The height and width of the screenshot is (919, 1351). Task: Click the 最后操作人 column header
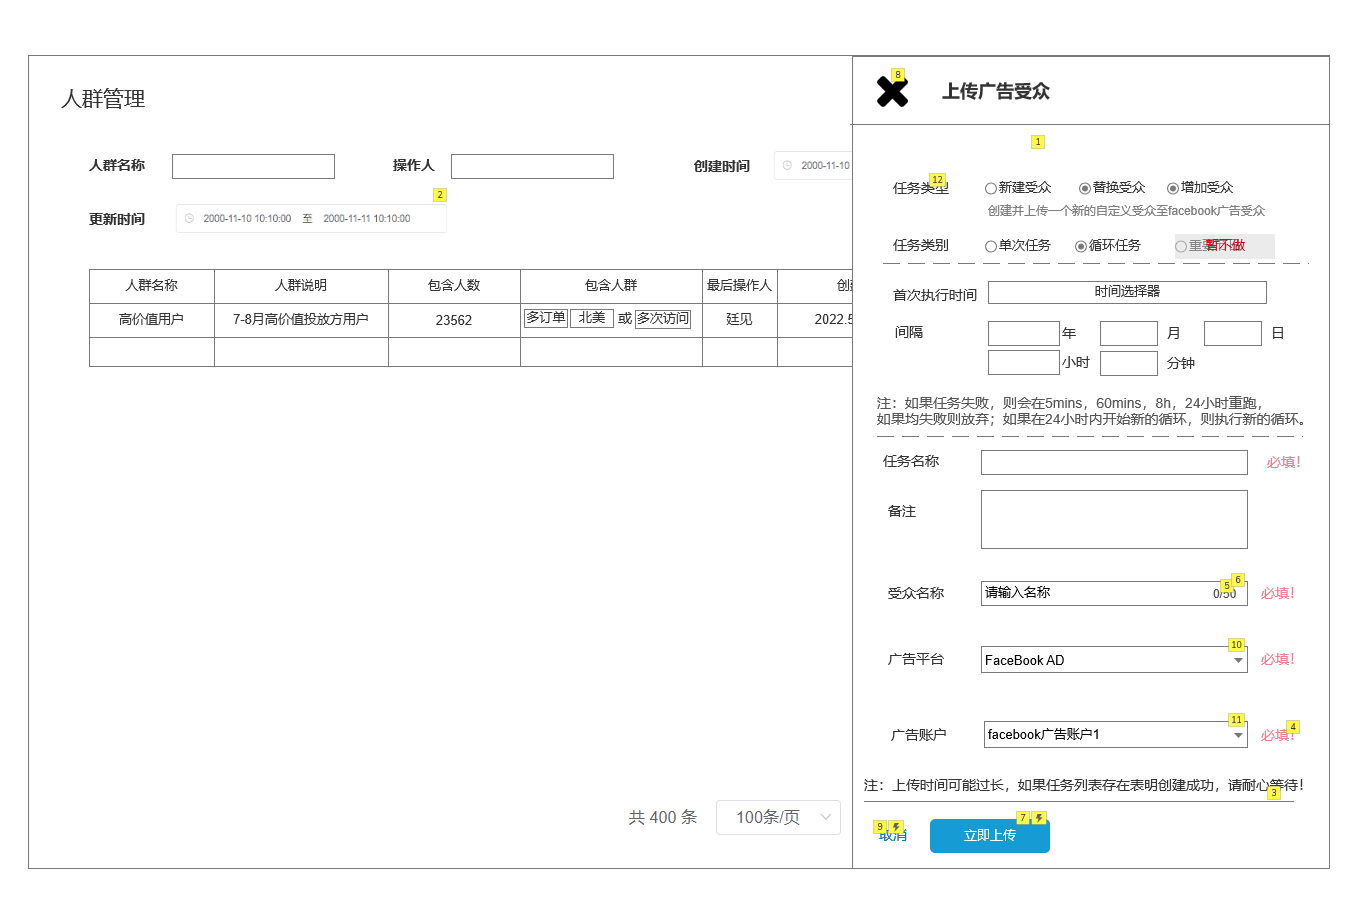point(740,286)
